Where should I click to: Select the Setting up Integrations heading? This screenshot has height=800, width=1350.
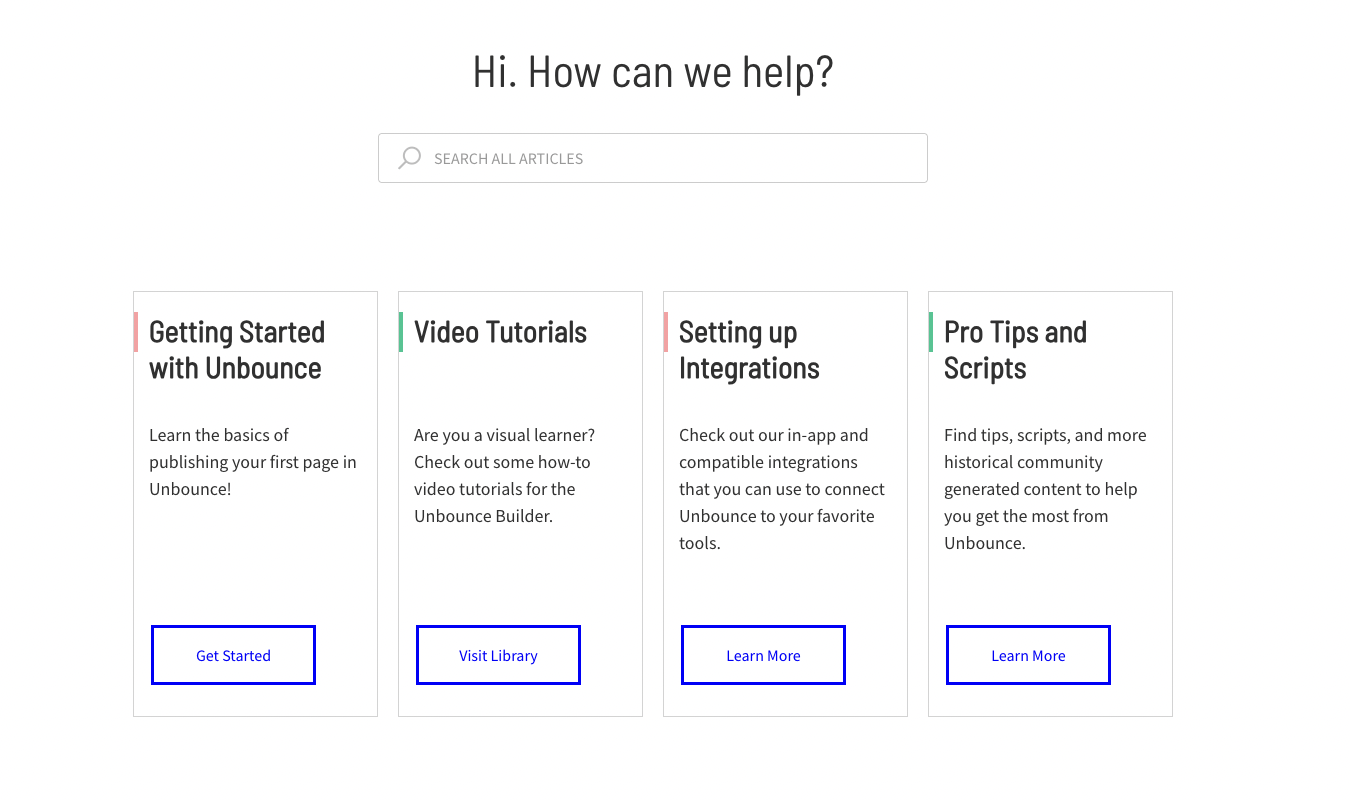749,350
